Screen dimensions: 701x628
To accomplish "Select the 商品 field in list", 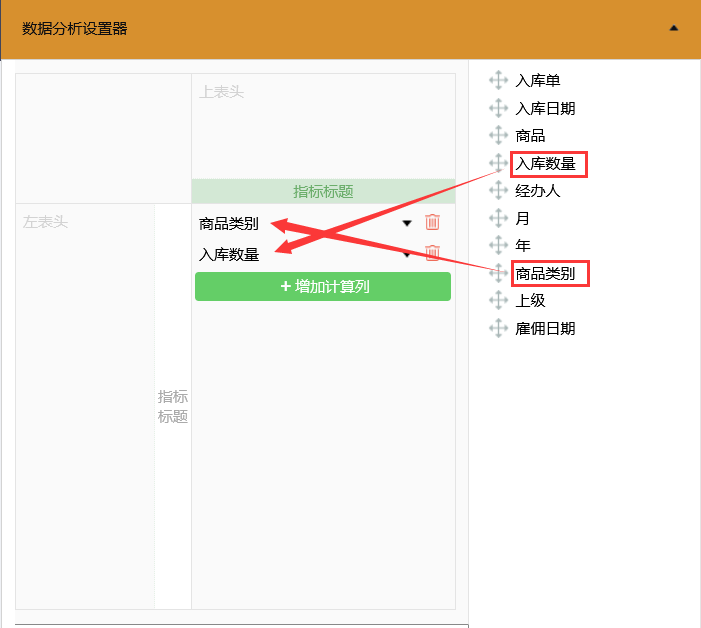I will tap(530, 135).
